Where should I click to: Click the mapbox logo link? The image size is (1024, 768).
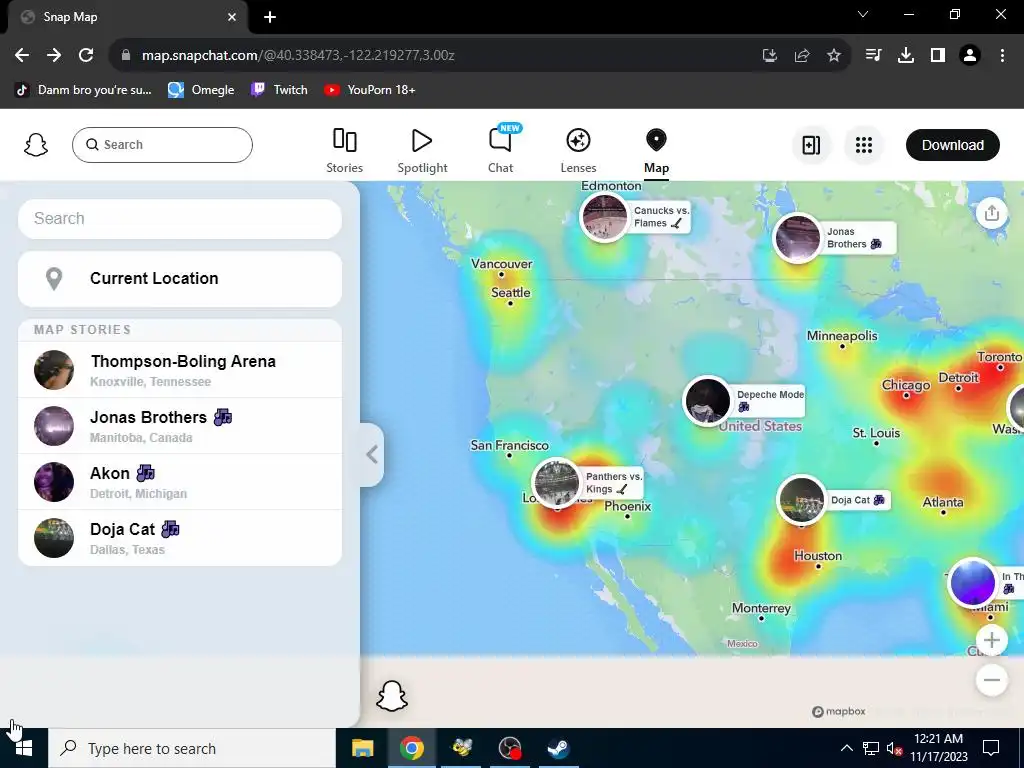click(839, 711)
